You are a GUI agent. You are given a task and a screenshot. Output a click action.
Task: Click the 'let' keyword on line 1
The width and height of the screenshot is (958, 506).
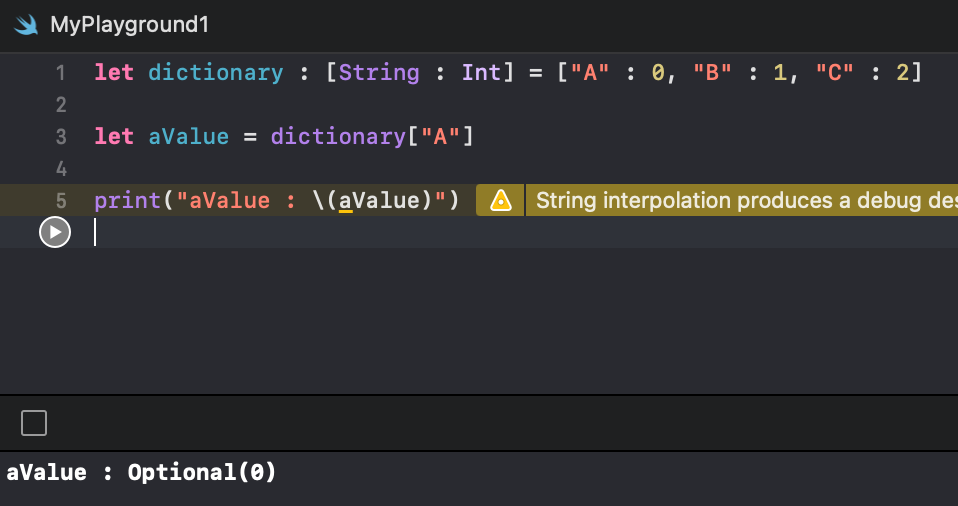pyautogui.click(x=114, y=73)
